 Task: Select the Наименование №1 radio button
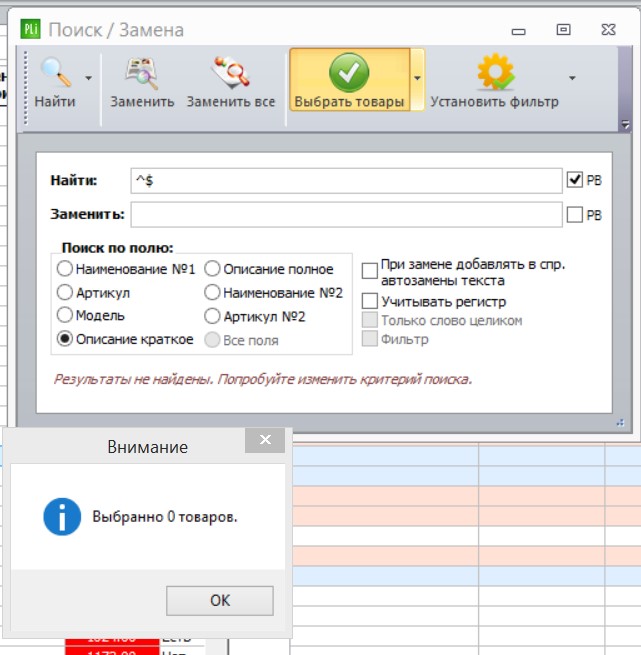[65, 269]
